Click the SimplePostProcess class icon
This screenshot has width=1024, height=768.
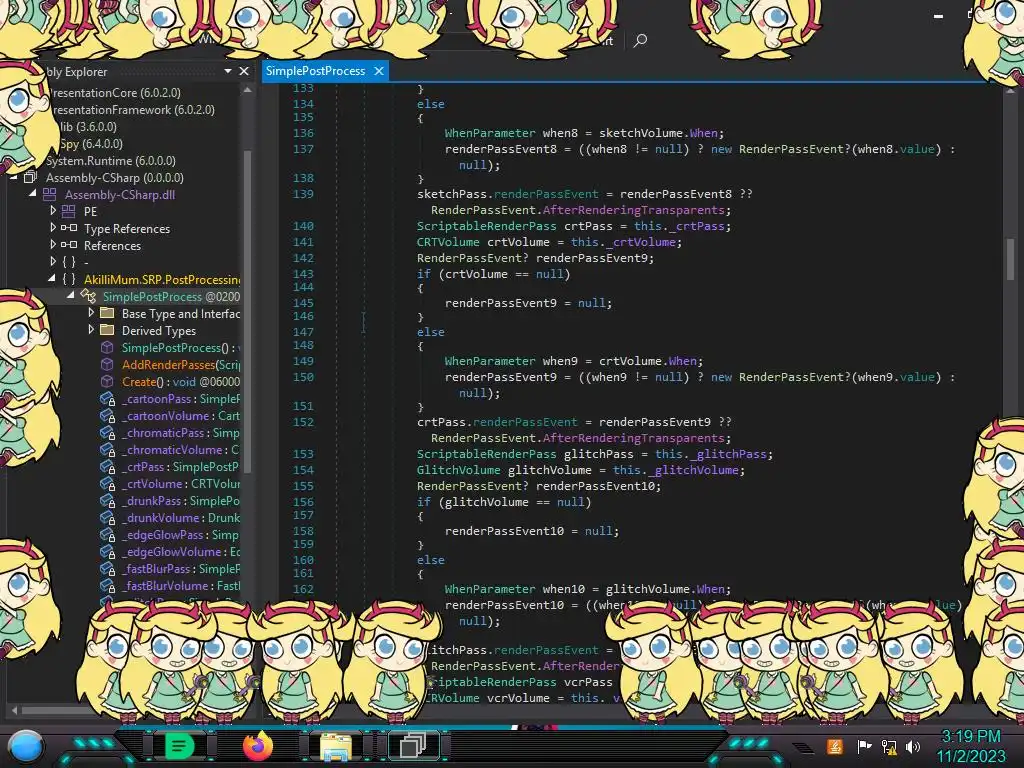pyautogui.click(x=88, y=296)
